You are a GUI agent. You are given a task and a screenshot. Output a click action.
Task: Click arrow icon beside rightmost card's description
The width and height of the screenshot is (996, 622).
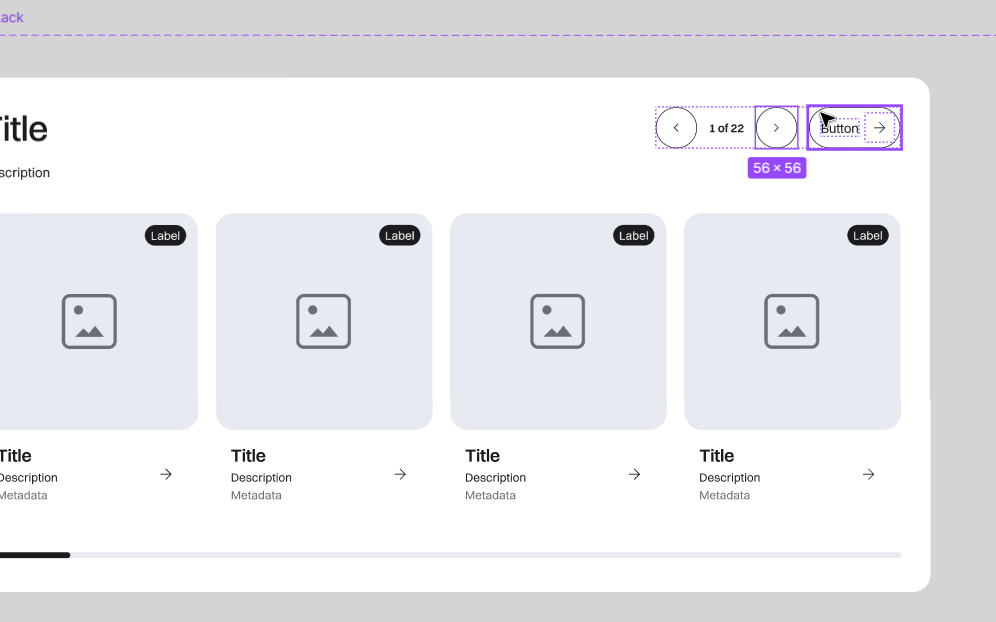pyautogui.click(x=868, y=474)
